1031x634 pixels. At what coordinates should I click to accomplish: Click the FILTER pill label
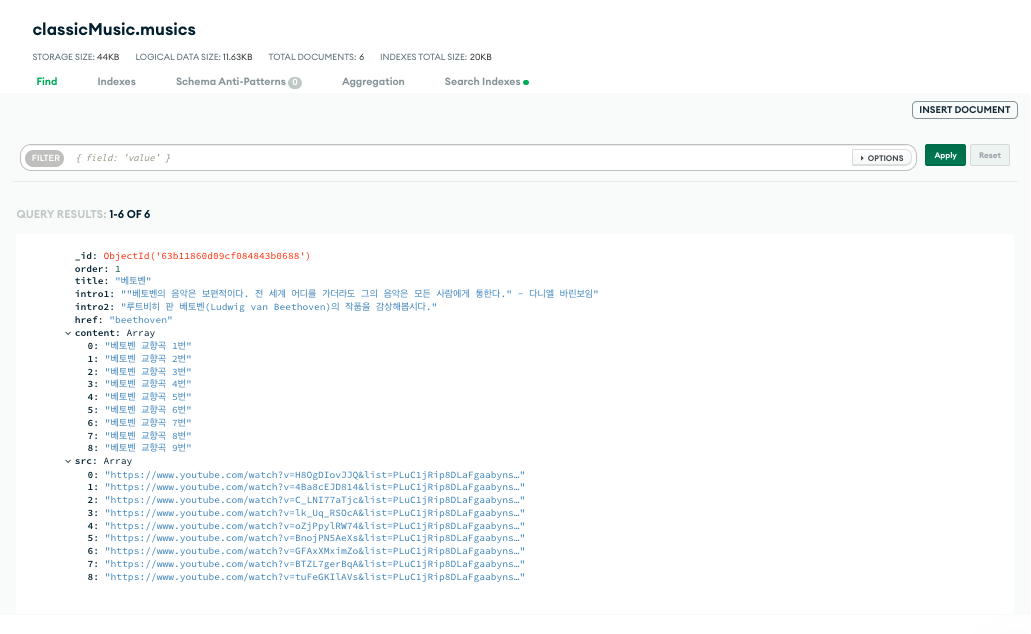[x=44, y=157]
